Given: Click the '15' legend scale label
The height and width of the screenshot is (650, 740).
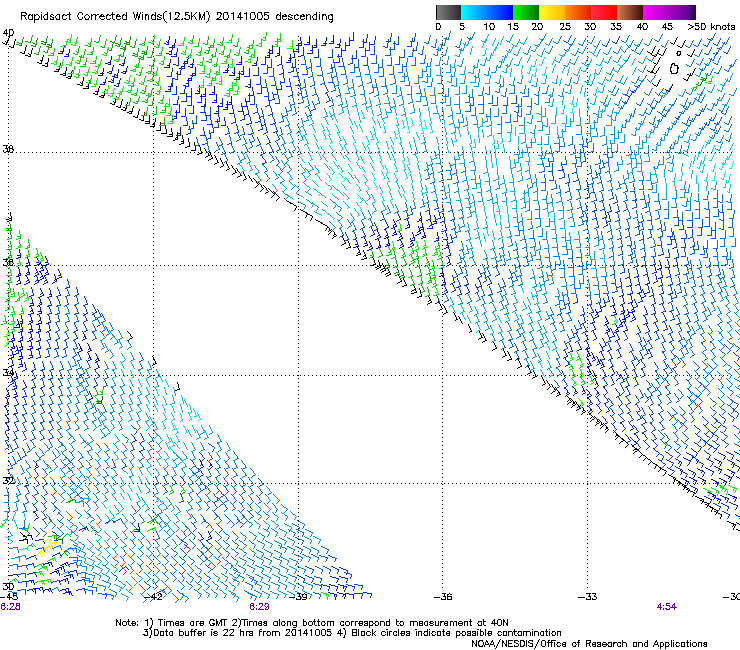Looking at the screenshot, I should (x=513, y=27).
